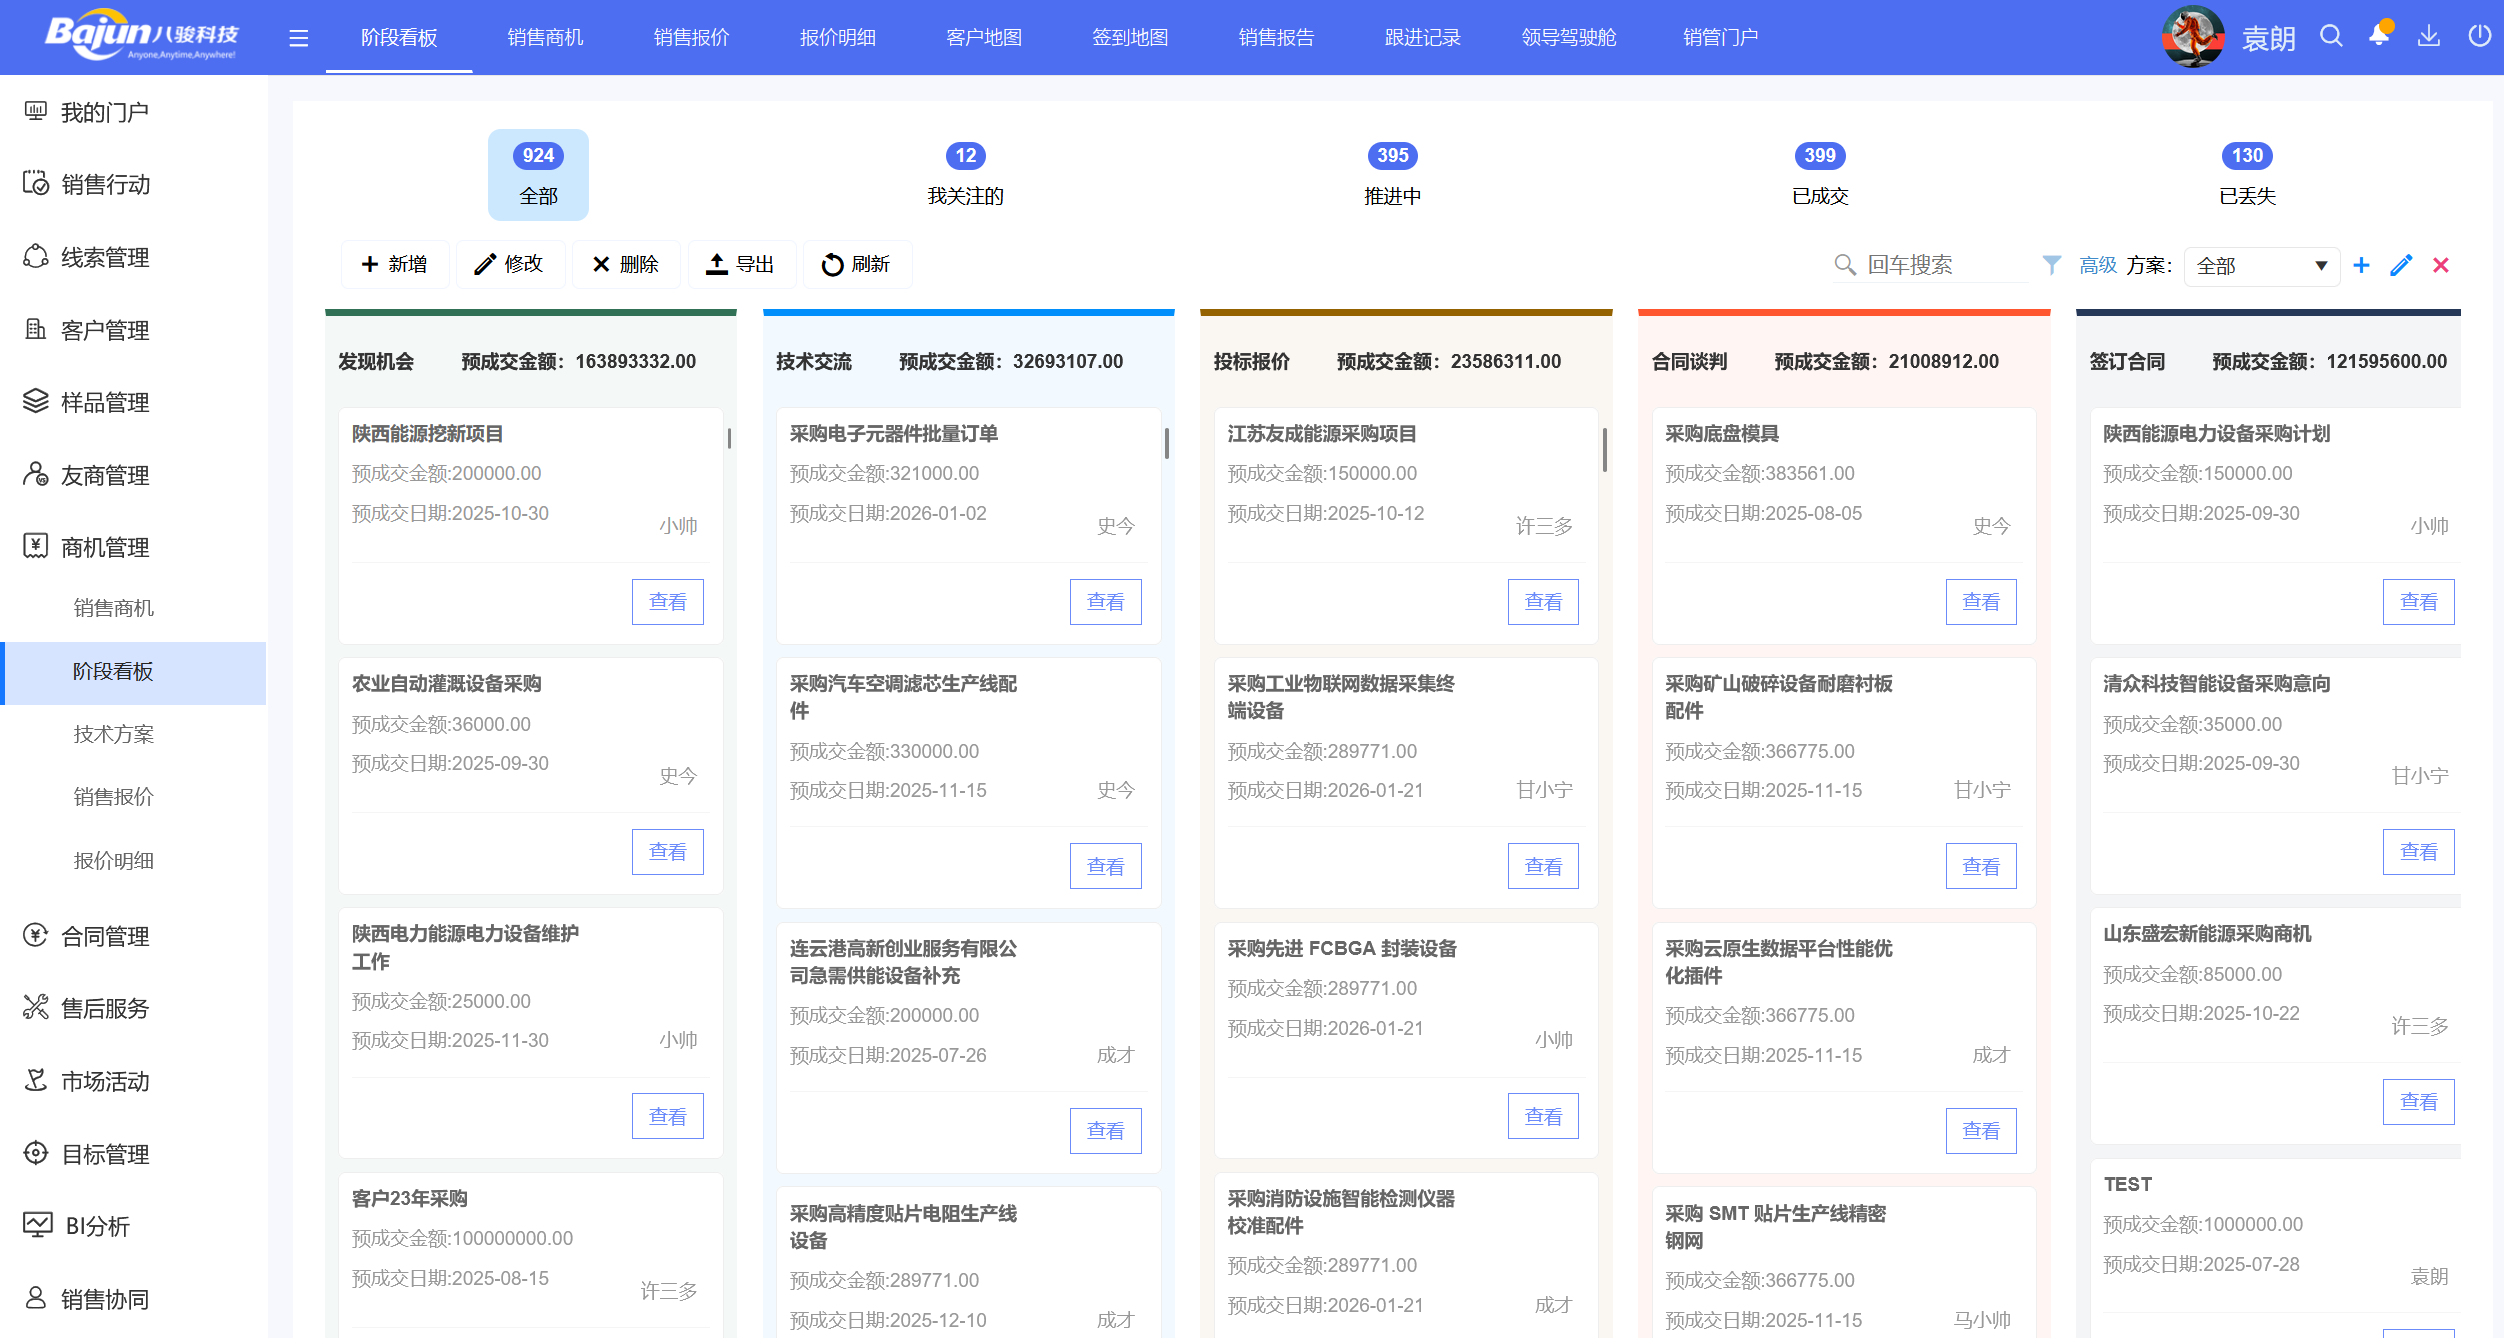This screenshot has height=1338, width=2504.
Task: Delete scheme using the X icon
Action: [2440, 265]
